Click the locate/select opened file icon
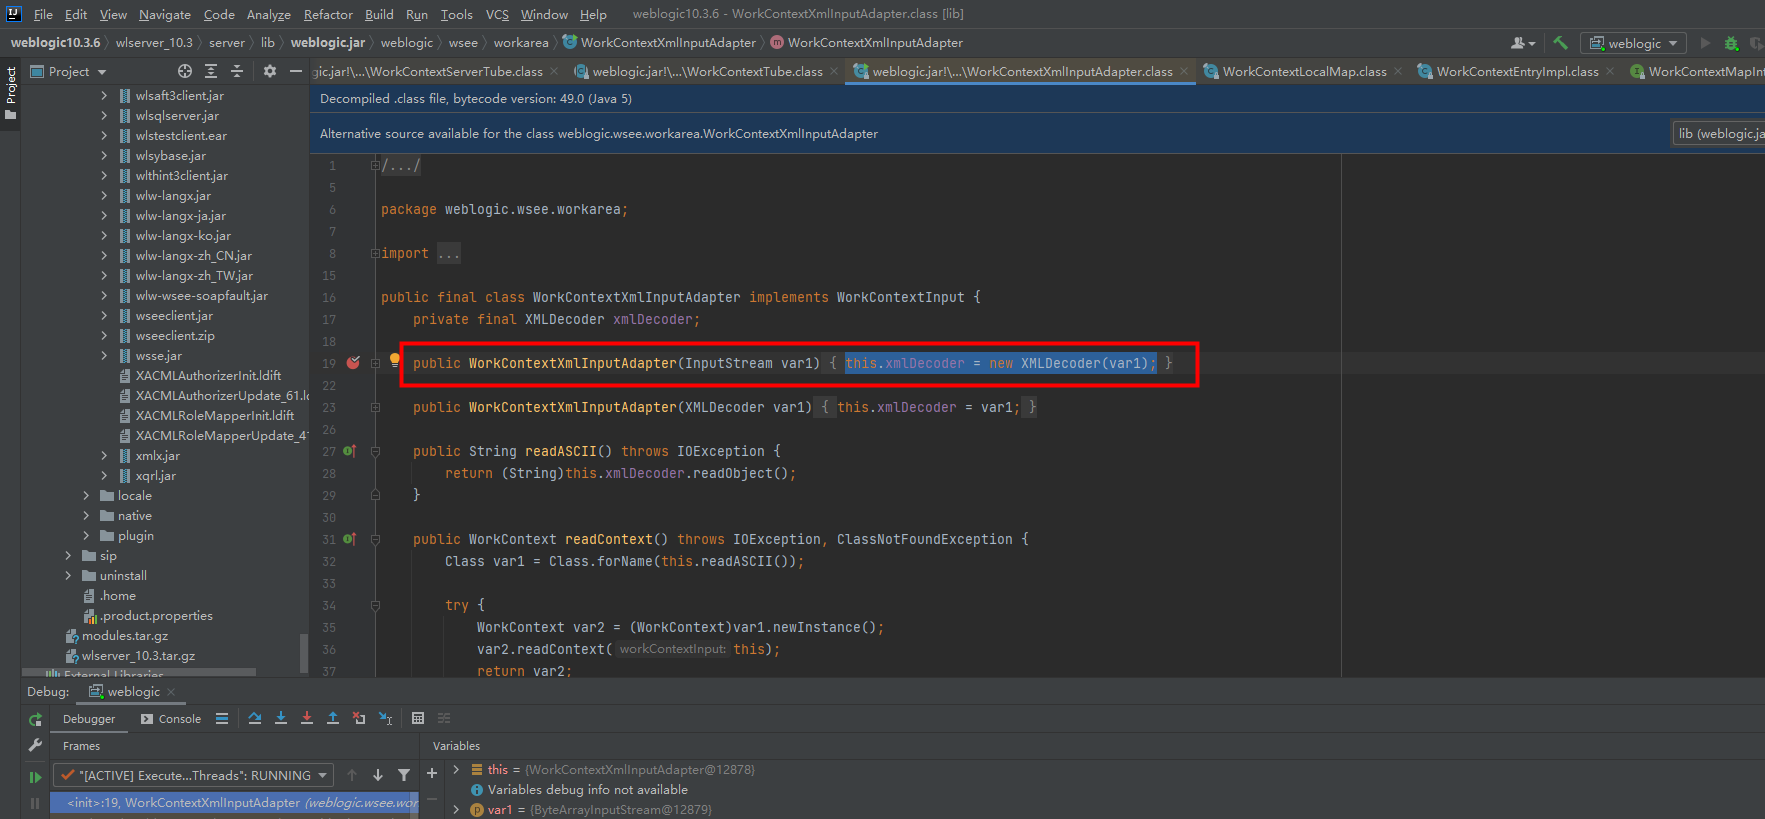Viewport: 1765px width, 819px height. click(185, 71)
